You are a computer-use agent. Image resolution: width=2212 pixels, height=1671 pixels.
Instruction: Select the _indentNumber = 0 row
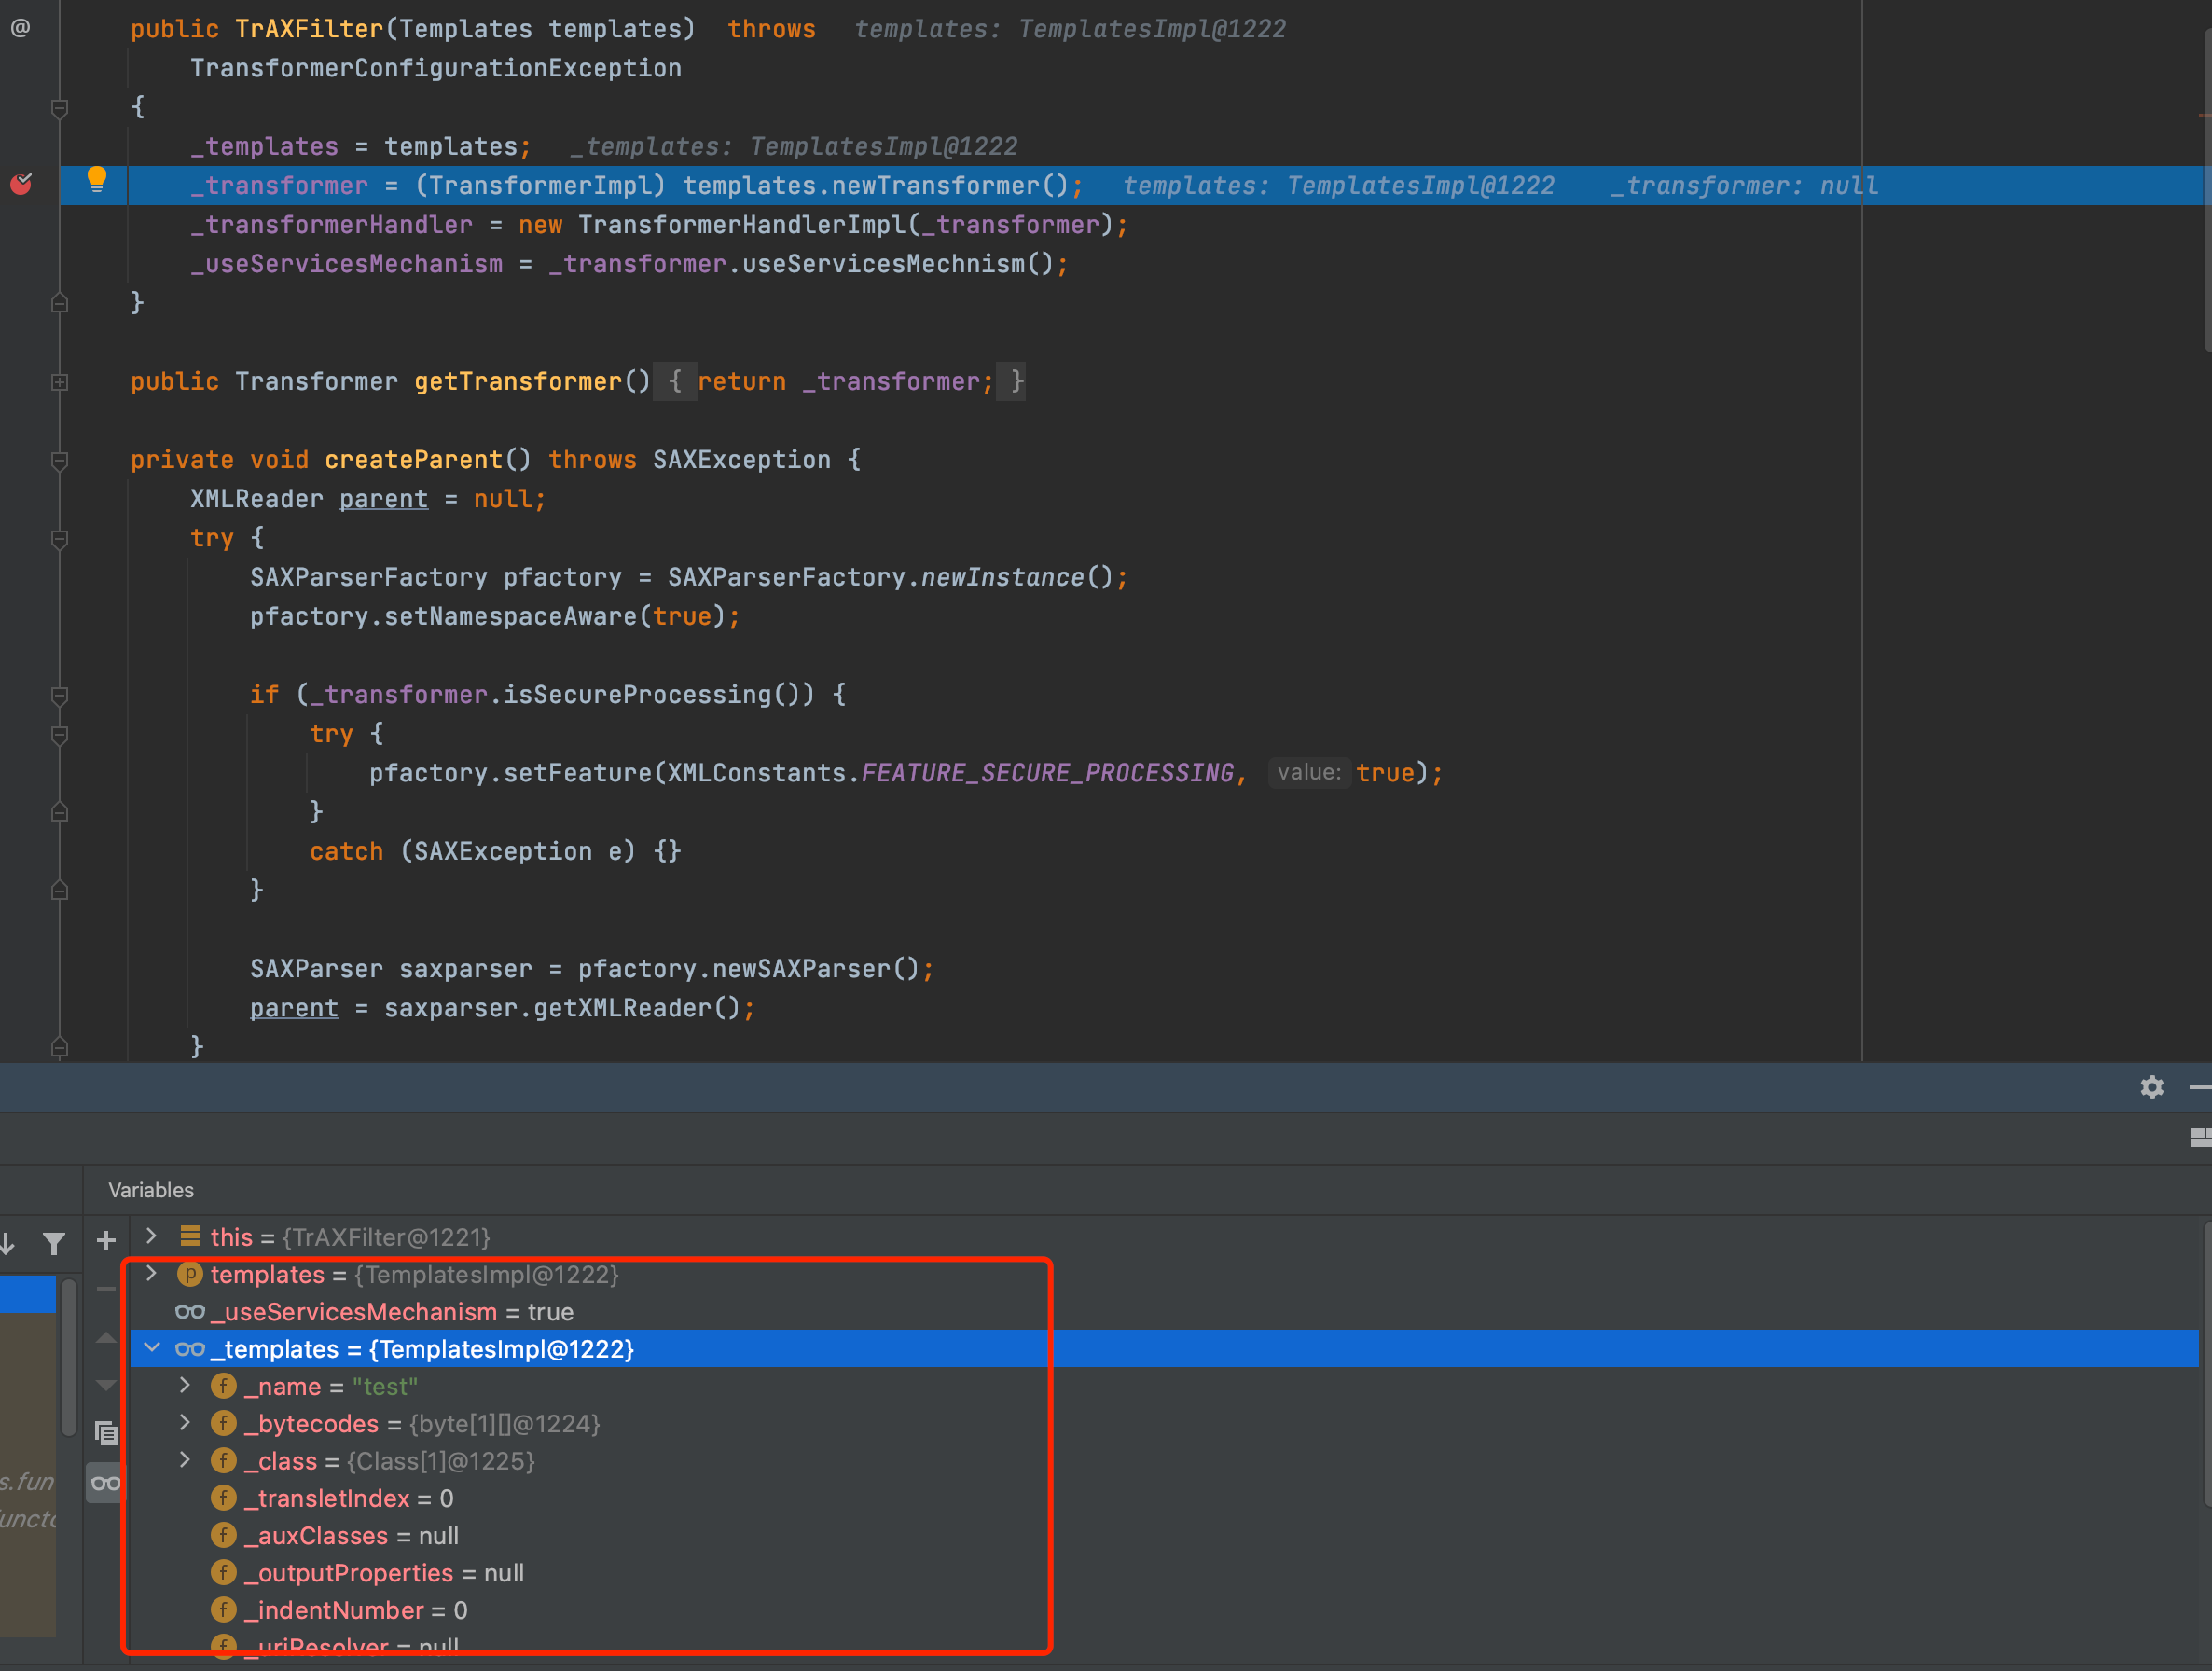click(1165, 1610)
